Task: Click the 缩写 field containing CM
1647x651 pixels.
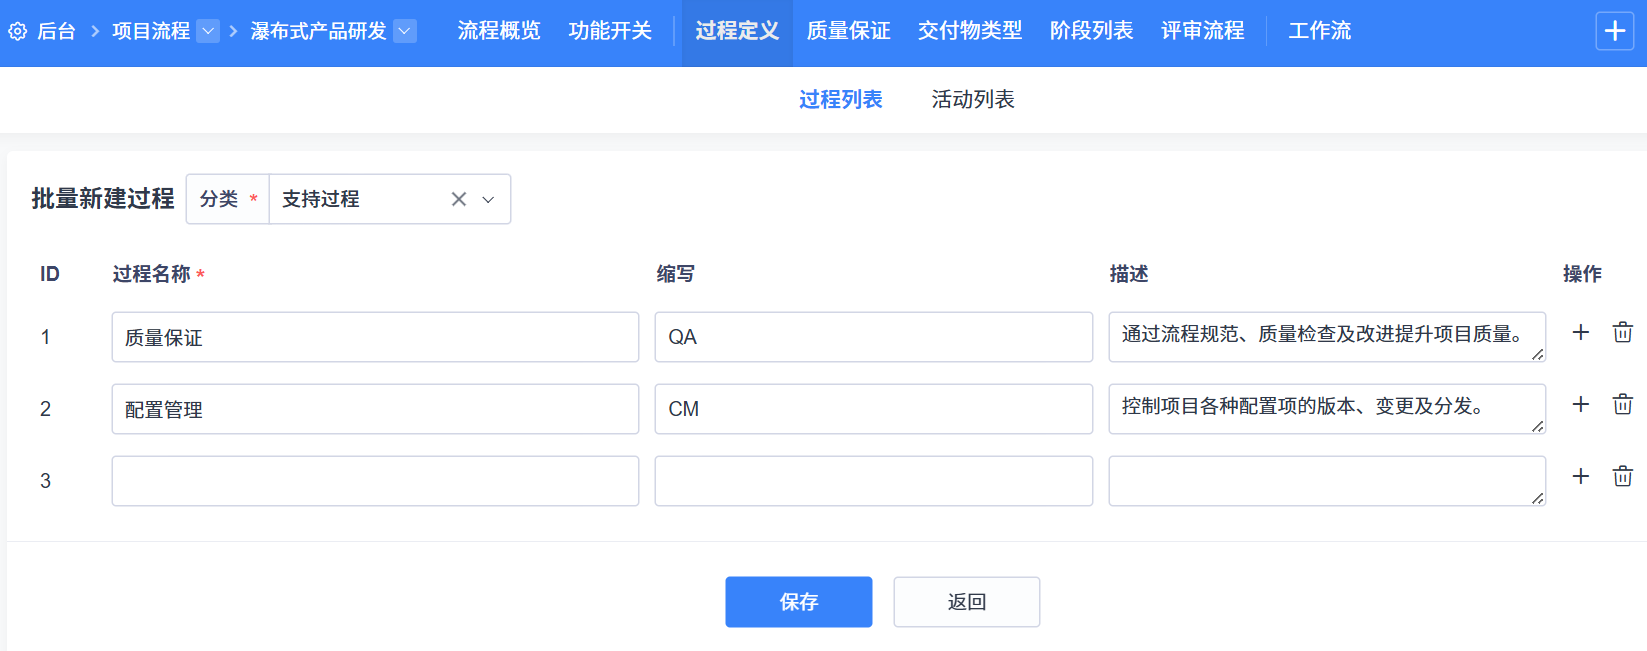Action: click(873, 409)
